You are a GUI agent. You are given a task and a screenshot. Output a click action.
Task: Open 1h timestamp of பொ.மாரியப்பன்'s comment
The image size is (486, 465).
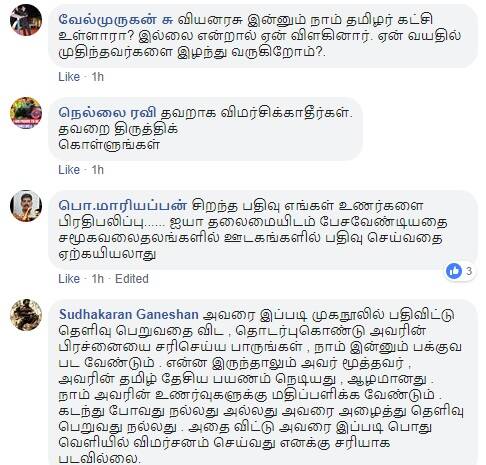[98, 279]
